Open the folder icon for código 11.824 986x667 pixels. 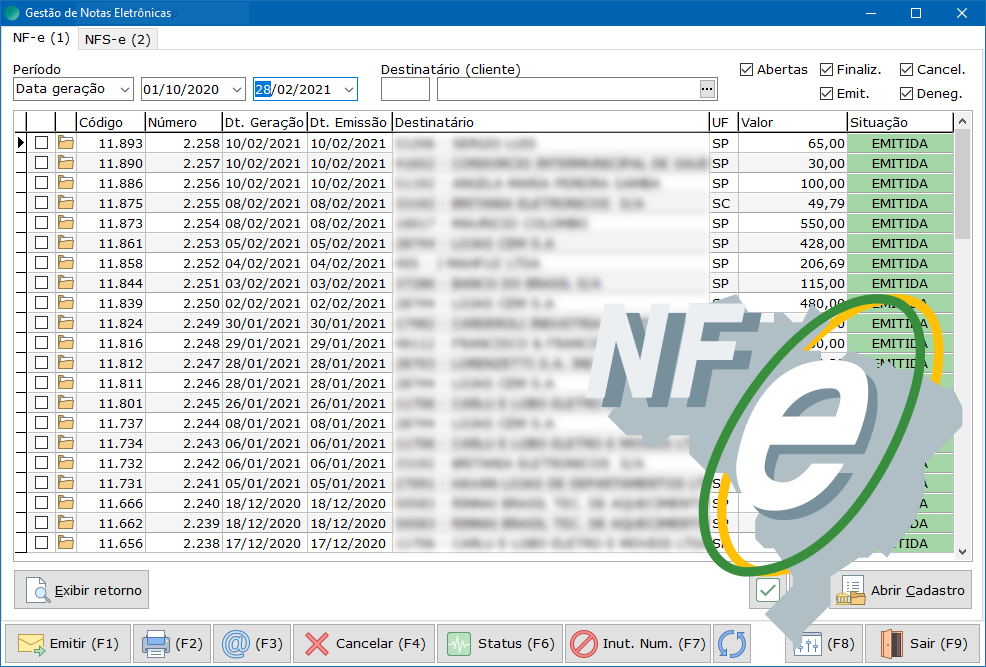pyautogui.click(x=66, y=323)
